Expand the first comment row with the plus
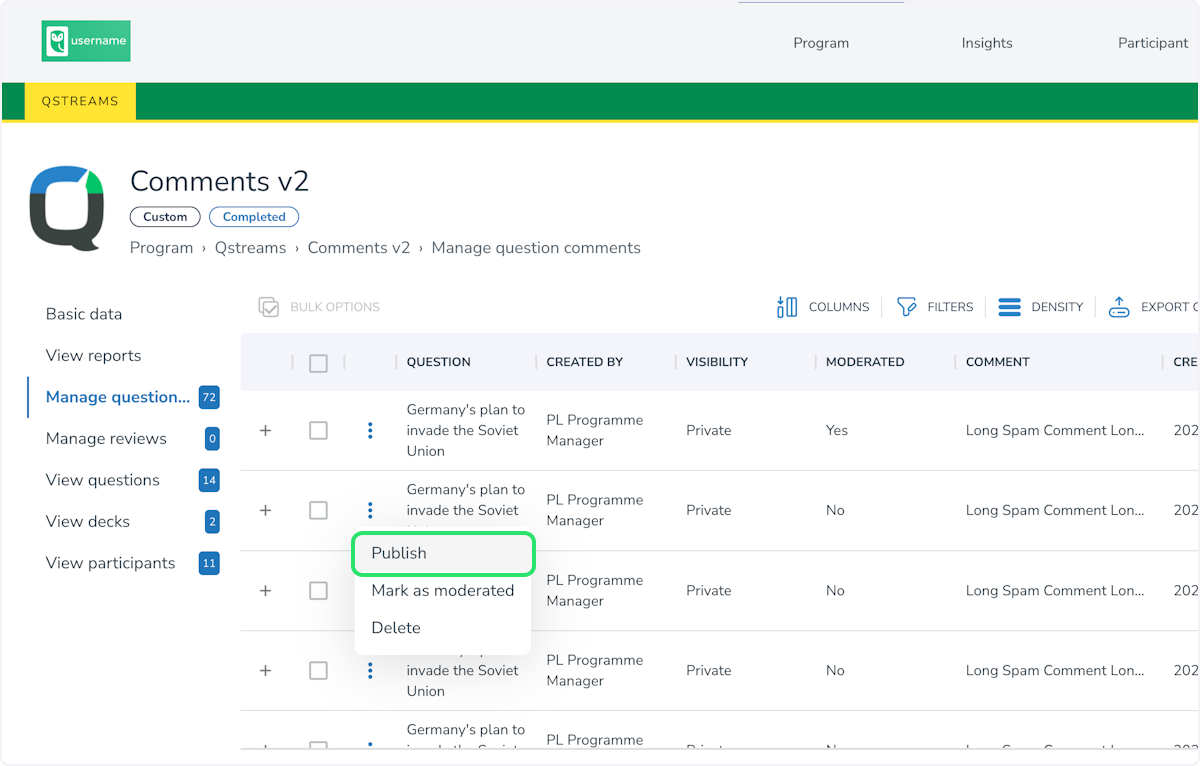 [265, 430]
